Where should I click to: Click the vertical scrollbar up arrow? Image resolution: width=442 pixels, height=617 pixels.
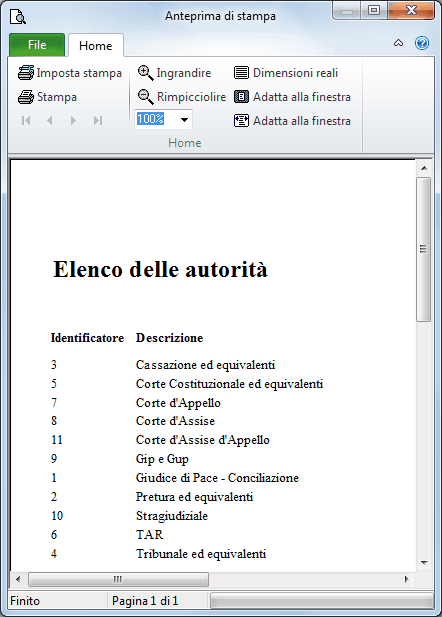pos(424,168)
